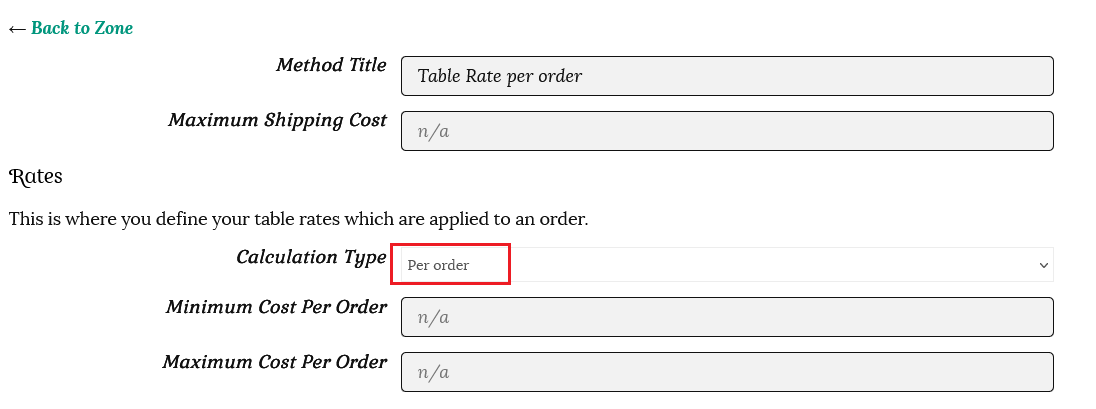
Task: Click n/a placeholder in the bottom field
Action: click(x=433, y=373)
